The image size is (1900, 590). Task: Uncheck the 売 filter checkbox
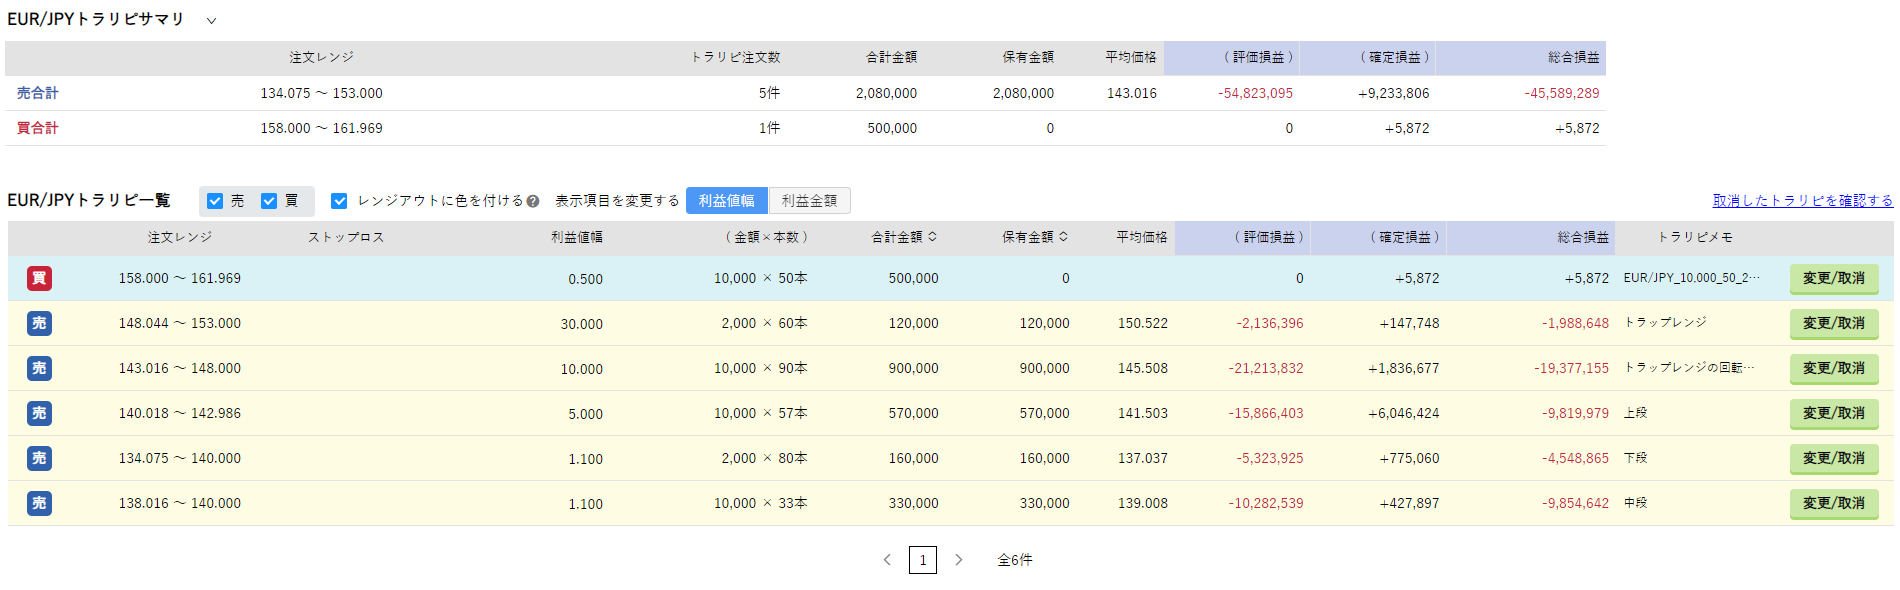point(215,201)
